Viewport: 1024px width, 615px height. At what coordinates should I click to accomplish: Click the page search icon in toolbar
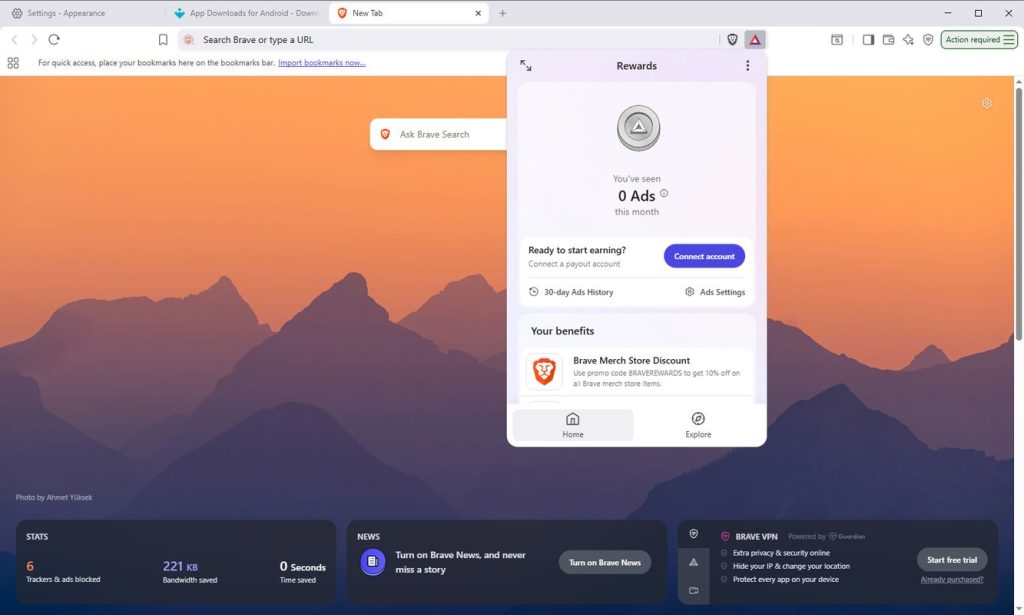click(837, 40)
